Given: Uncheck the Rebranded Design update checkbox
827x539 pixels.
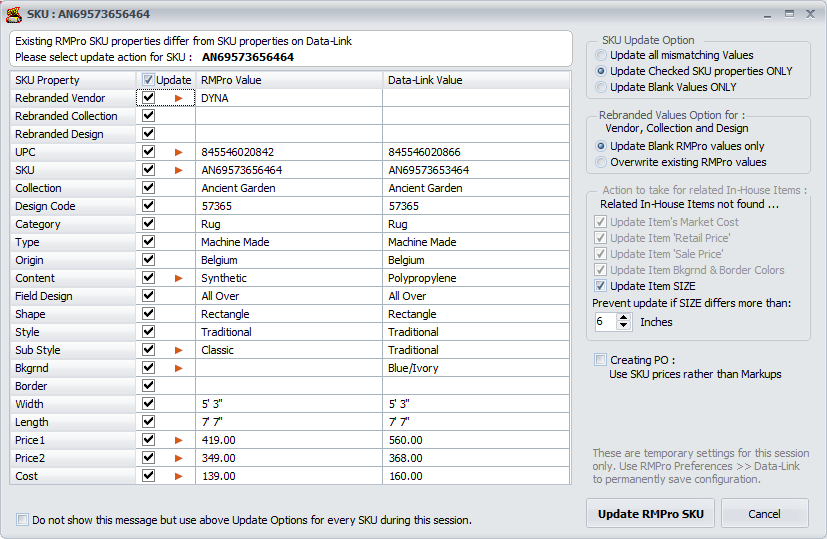Looking at the screenshot, I should click(148, 133).
